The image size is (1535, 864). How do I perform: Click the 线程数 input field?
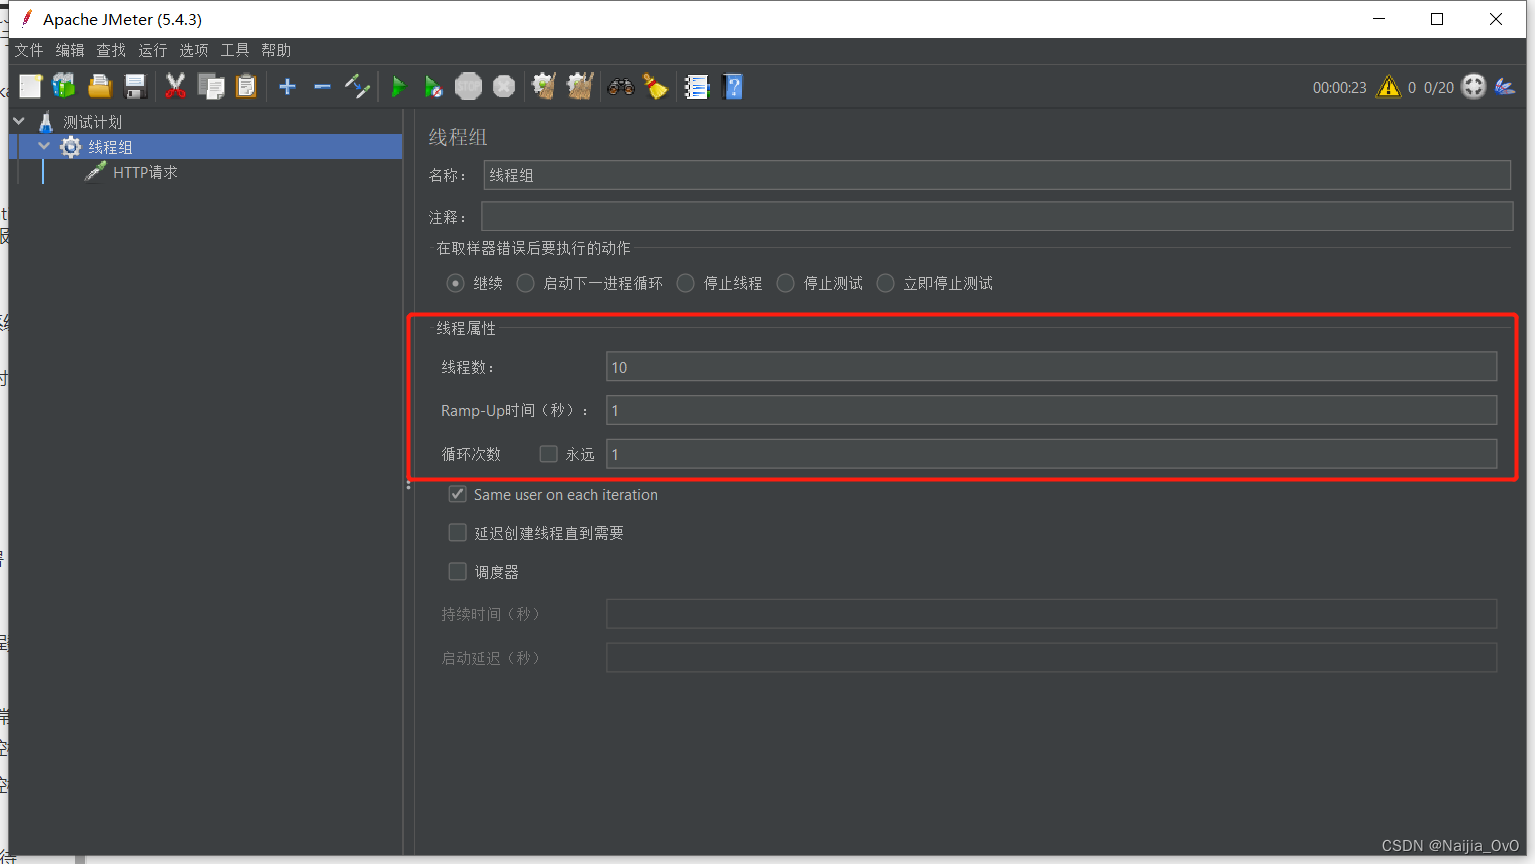[x=1051, y=367]
